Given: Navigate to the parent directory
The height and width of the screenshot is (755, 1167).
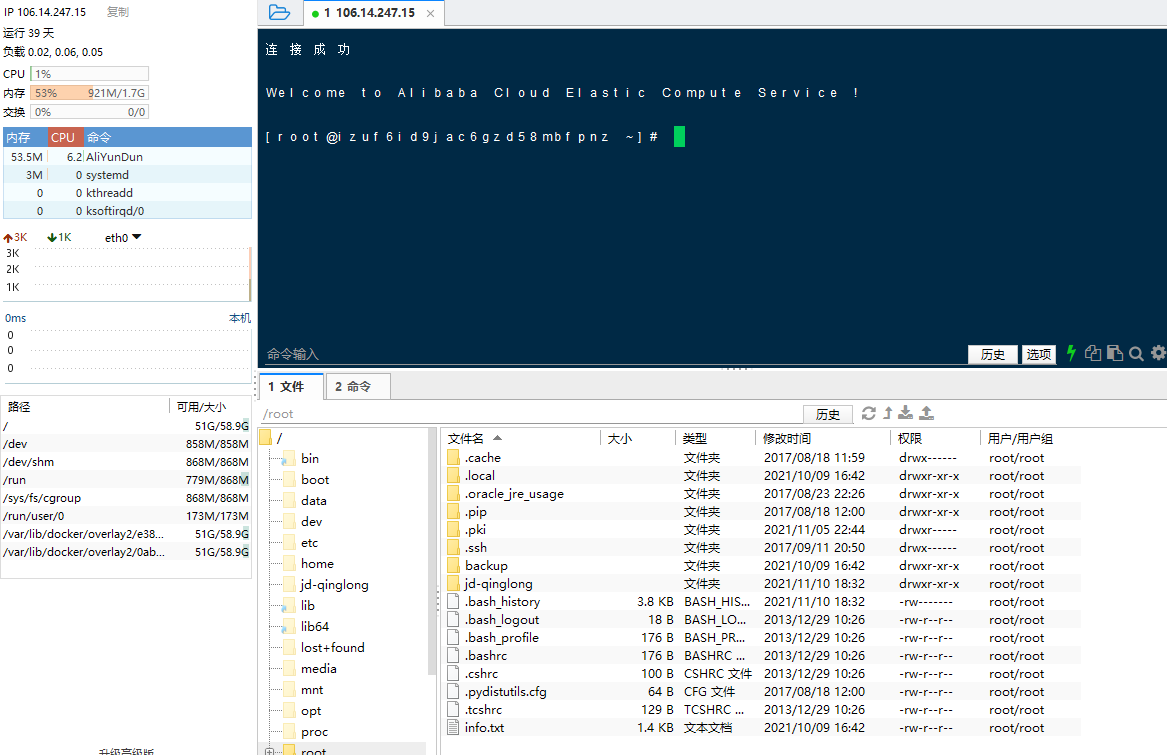Looking at the screenshot, I should click(887, 412).
